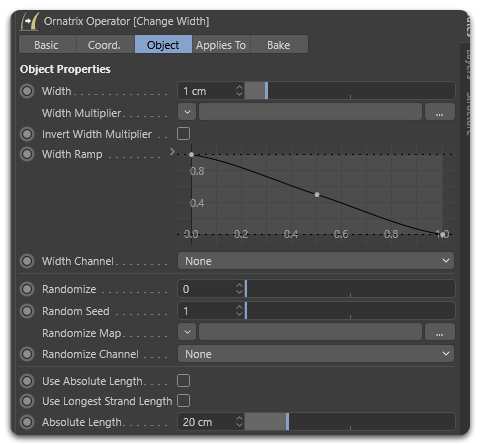Toggle the Absolute Length animation dot
This screenshot has width=480, height=445.
point(27,422)
